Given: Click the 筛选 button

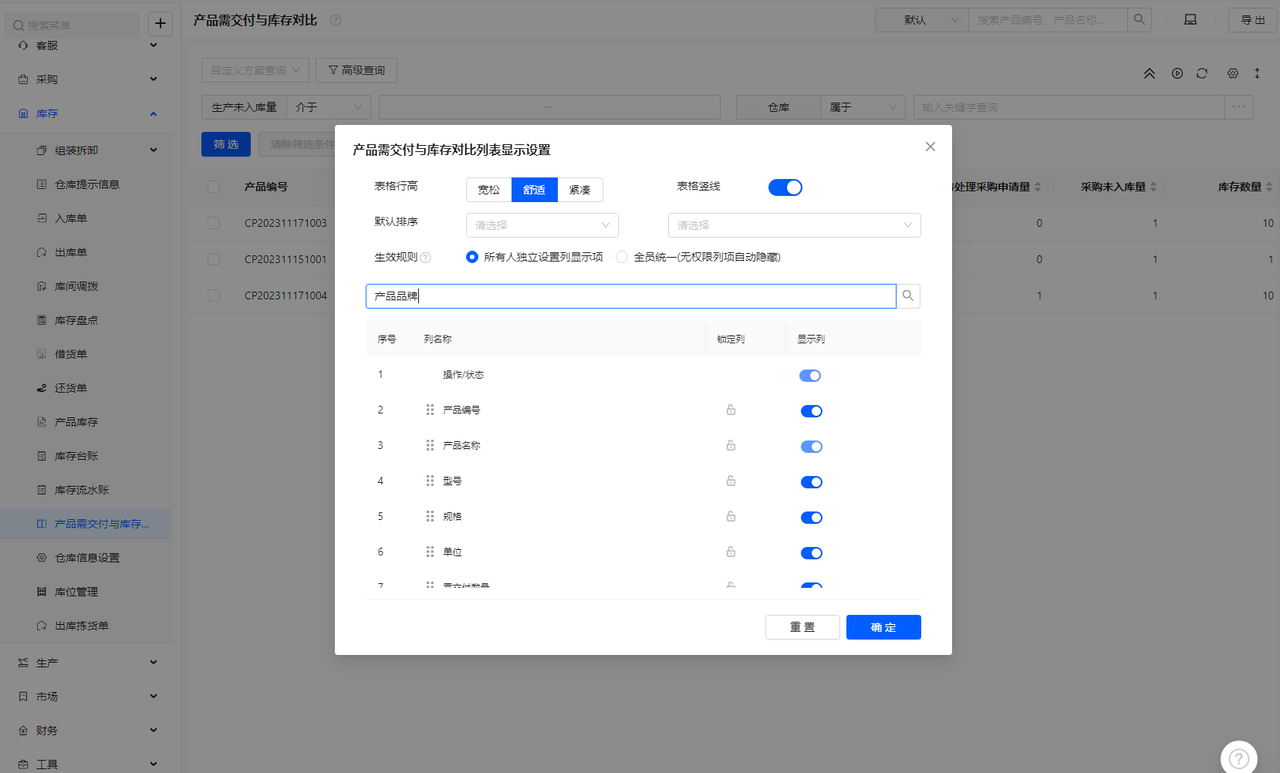Looking at the screenshot, I should point(226,144).
